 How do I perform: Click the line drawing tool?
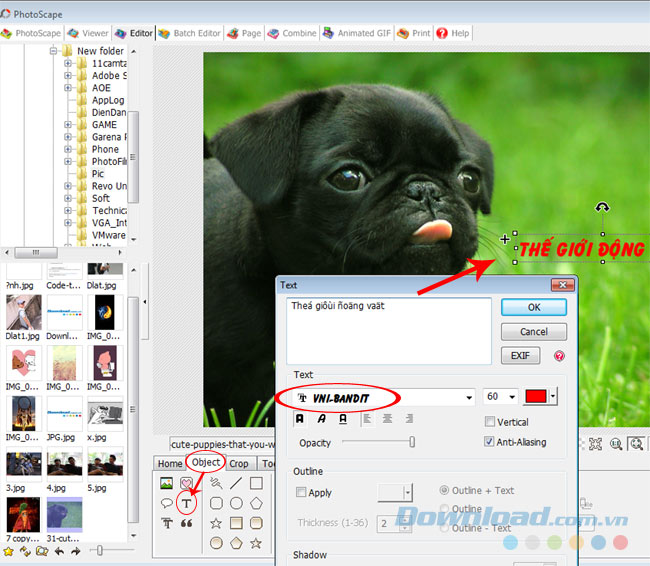coord(236,483)
